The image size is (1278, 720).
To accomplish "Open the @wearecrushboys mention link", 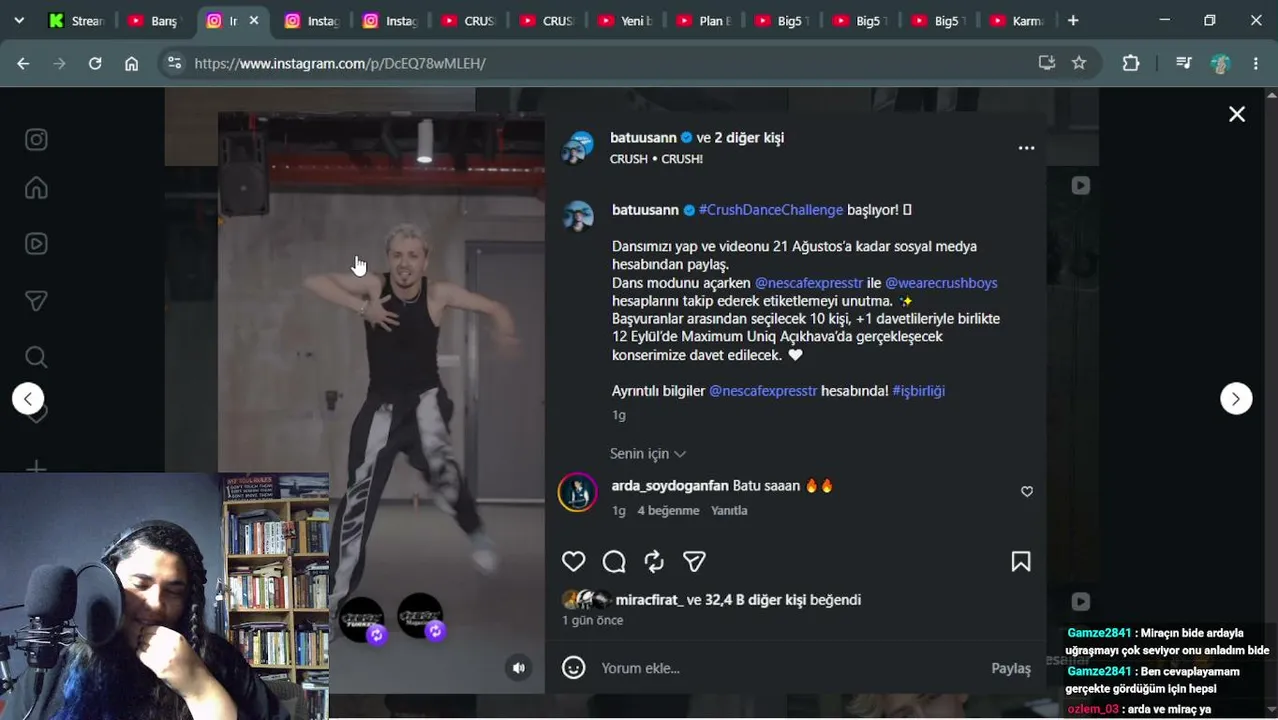I will pyautogui.click(x=941, y=283).
